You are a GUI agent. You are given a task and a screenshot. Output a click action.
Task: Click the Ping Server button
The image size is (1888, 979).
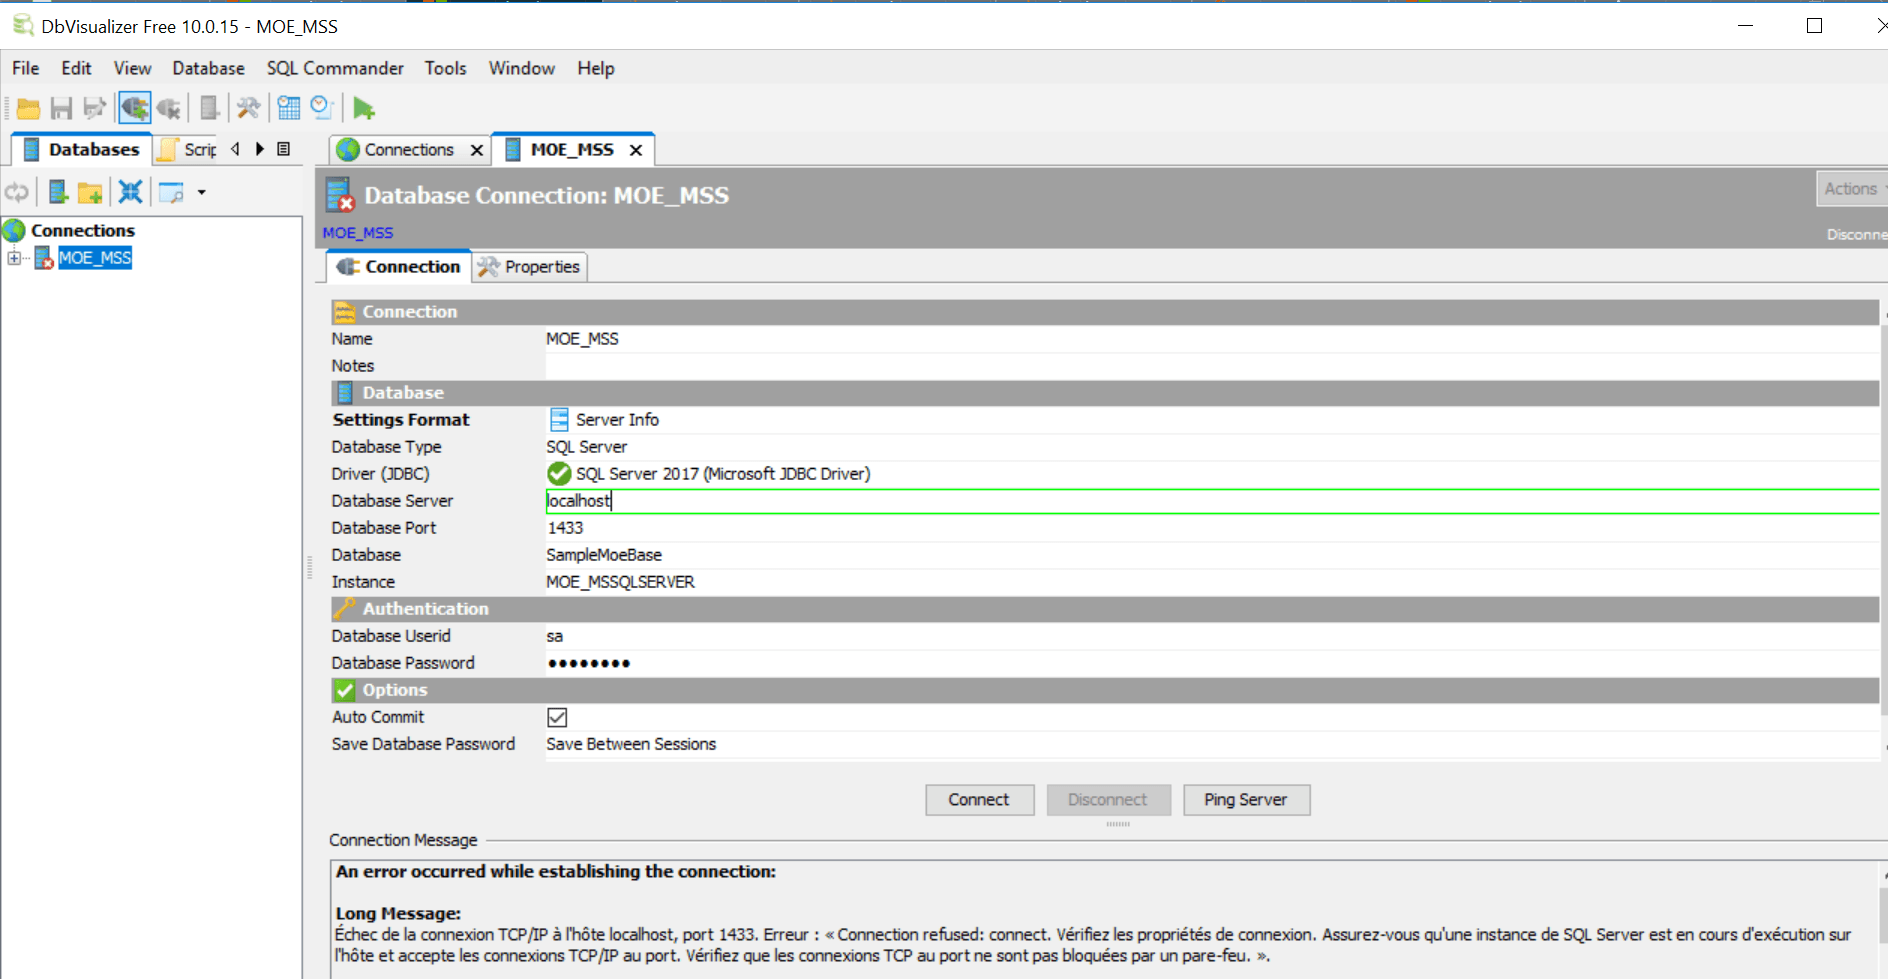(1246, 800)
